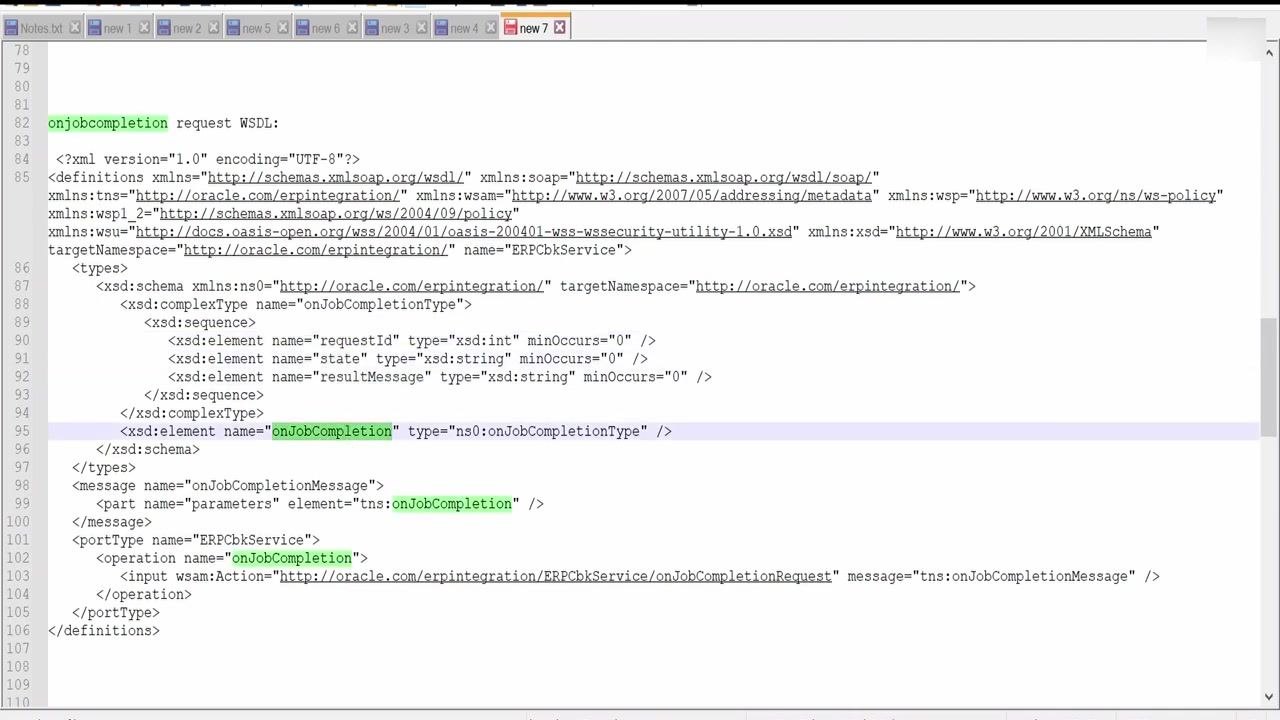This screenshot has width=1280, height=720.
Task: Open the w3.org/2001/XMLSchema link
Action: 1024,231
